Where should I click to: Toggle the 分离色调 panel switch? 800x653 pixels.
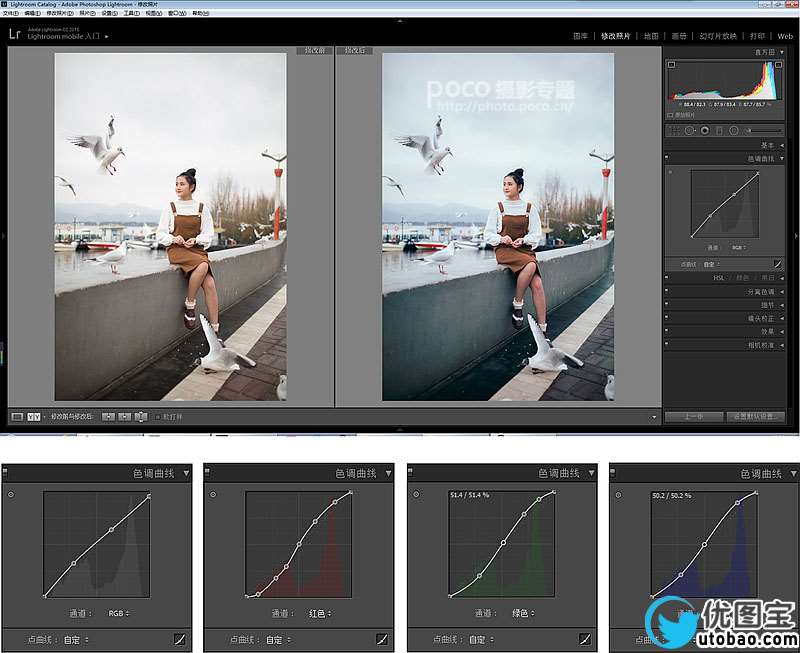click(x=667, y=291)
